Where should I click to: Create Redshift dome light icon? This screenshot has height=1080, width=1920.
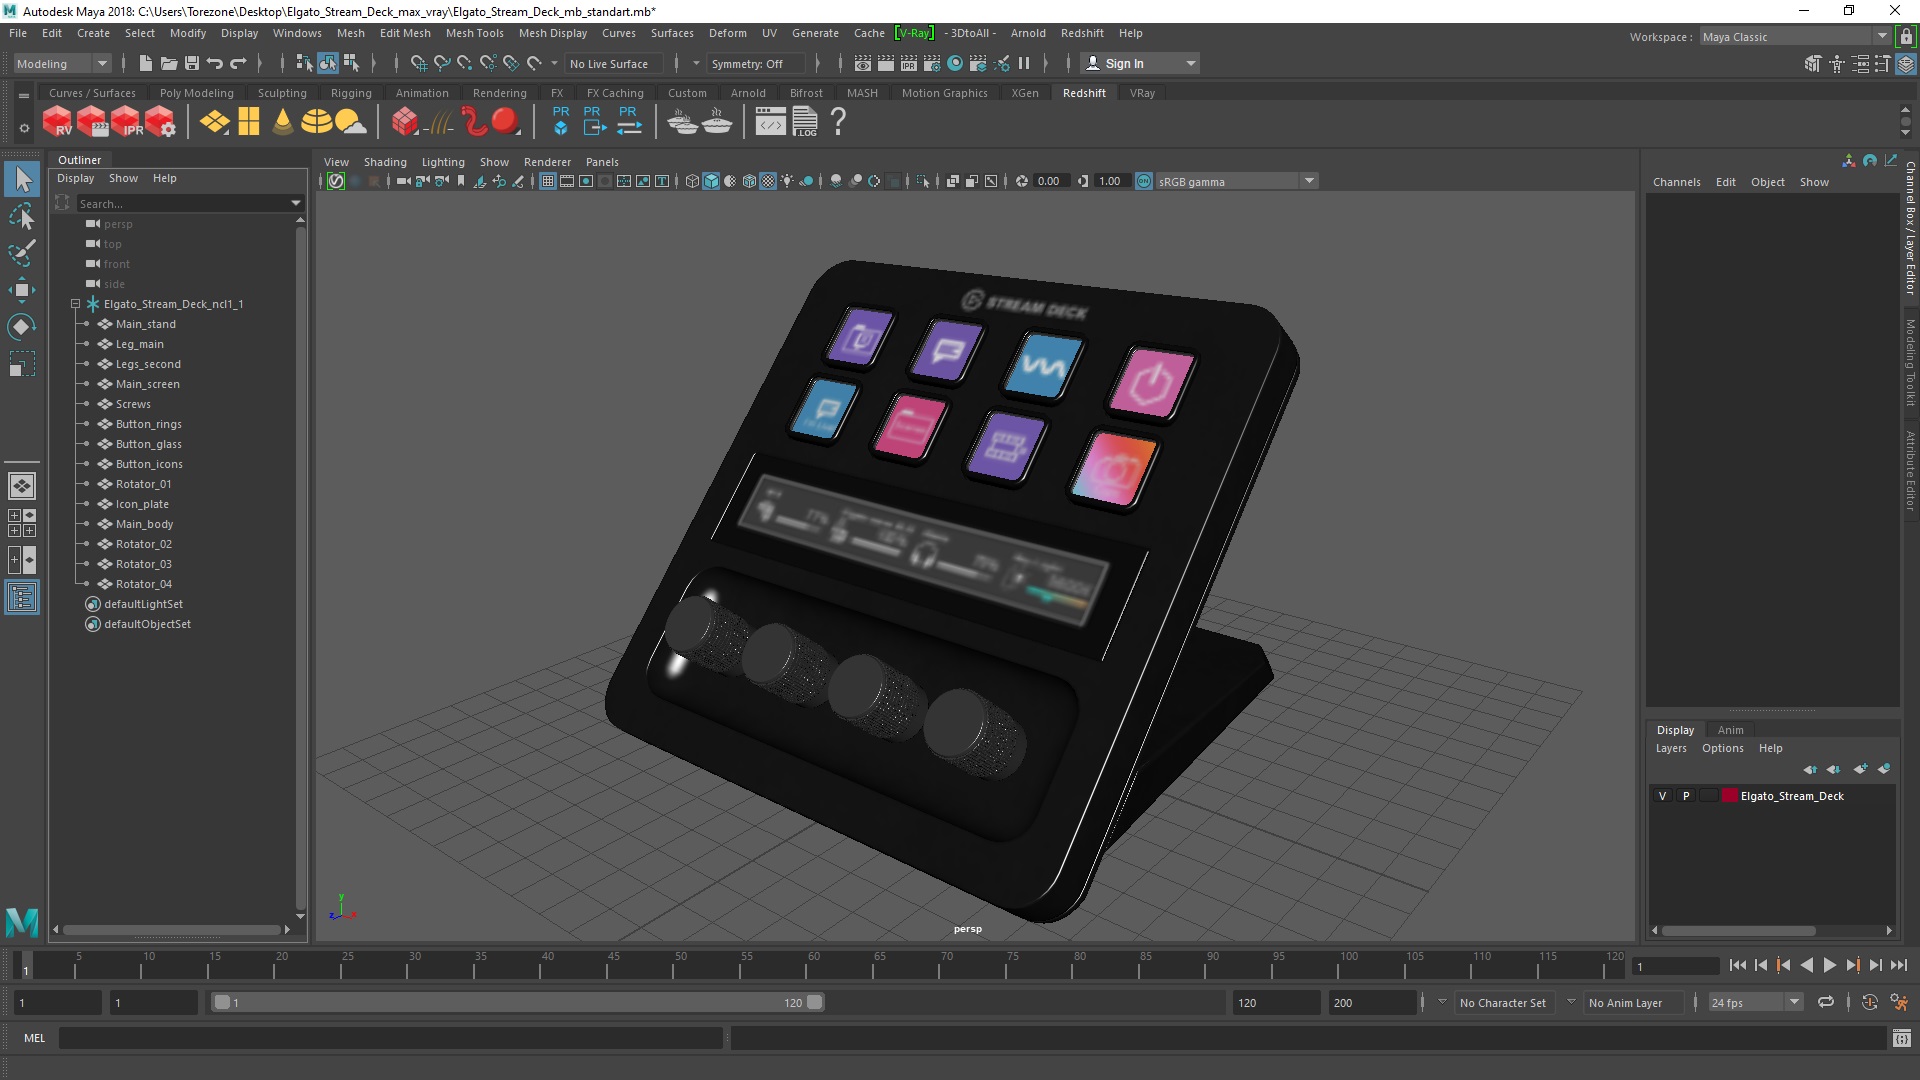317,122
